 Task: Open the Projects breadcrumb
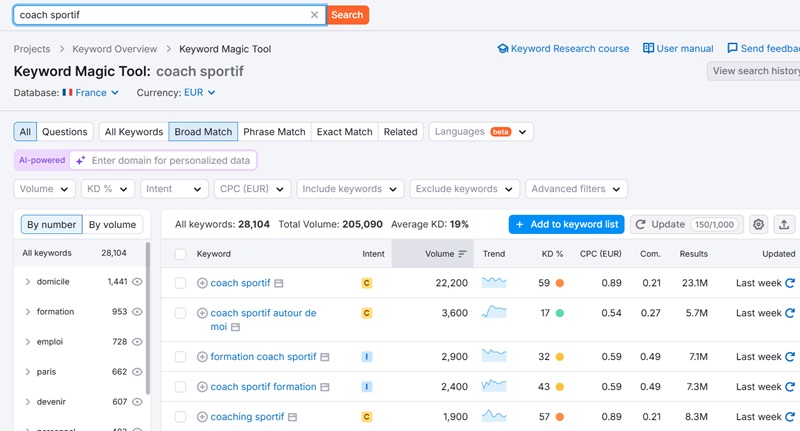click(x=32, y=49)
